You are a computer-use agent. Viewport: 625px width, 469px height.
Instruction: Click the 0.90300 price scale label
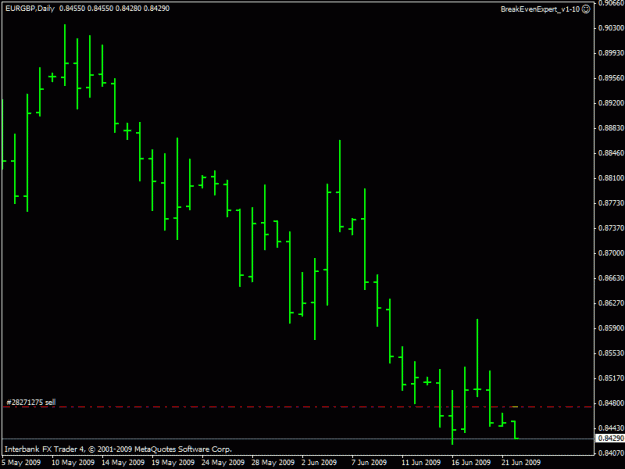point(611,28)
